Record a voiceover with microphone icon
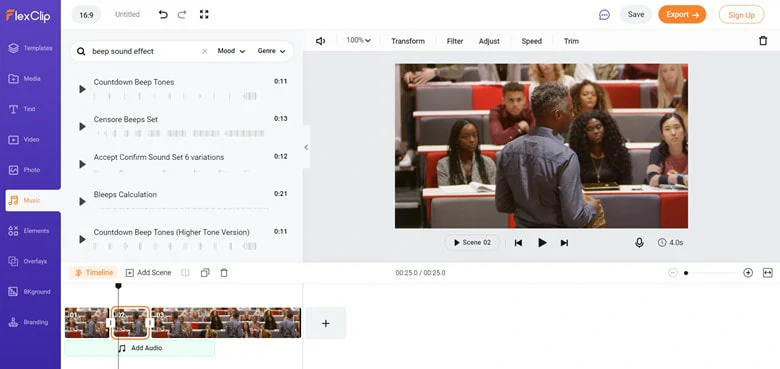Screen dimensions: 780x369 [639, 243]
